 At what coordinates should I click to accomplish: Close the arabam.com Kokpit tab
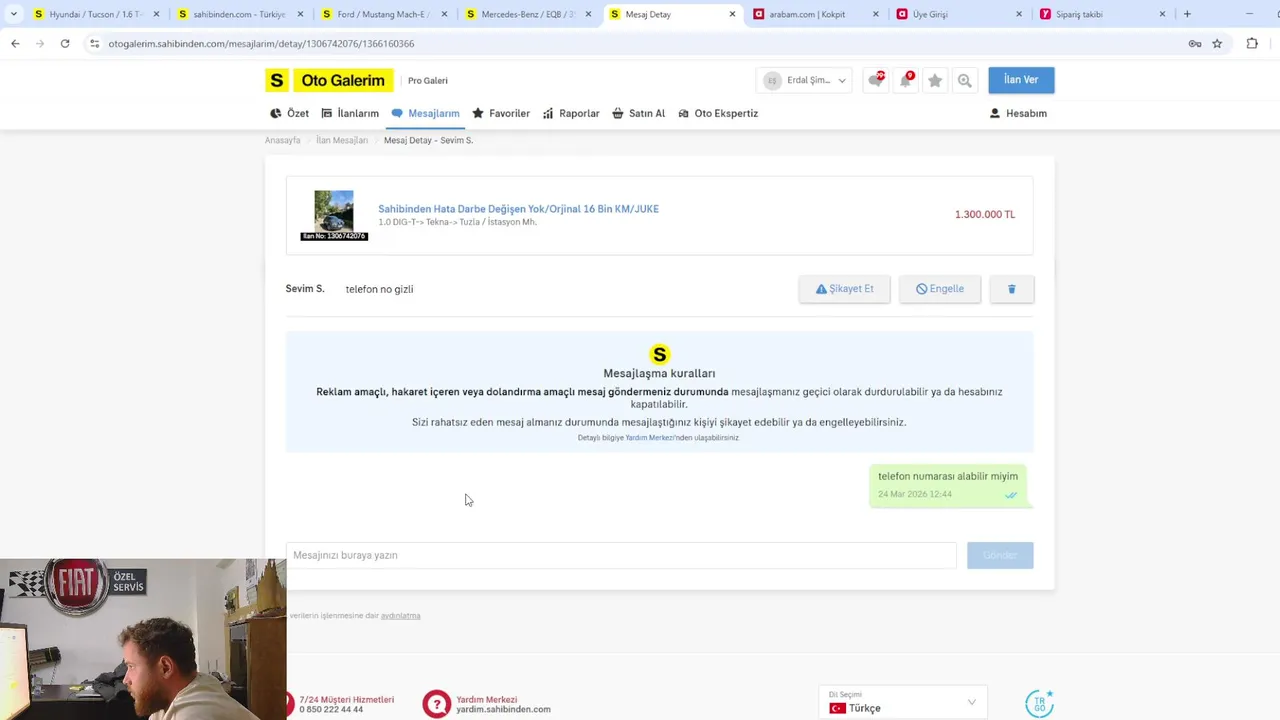pos(876,14)
